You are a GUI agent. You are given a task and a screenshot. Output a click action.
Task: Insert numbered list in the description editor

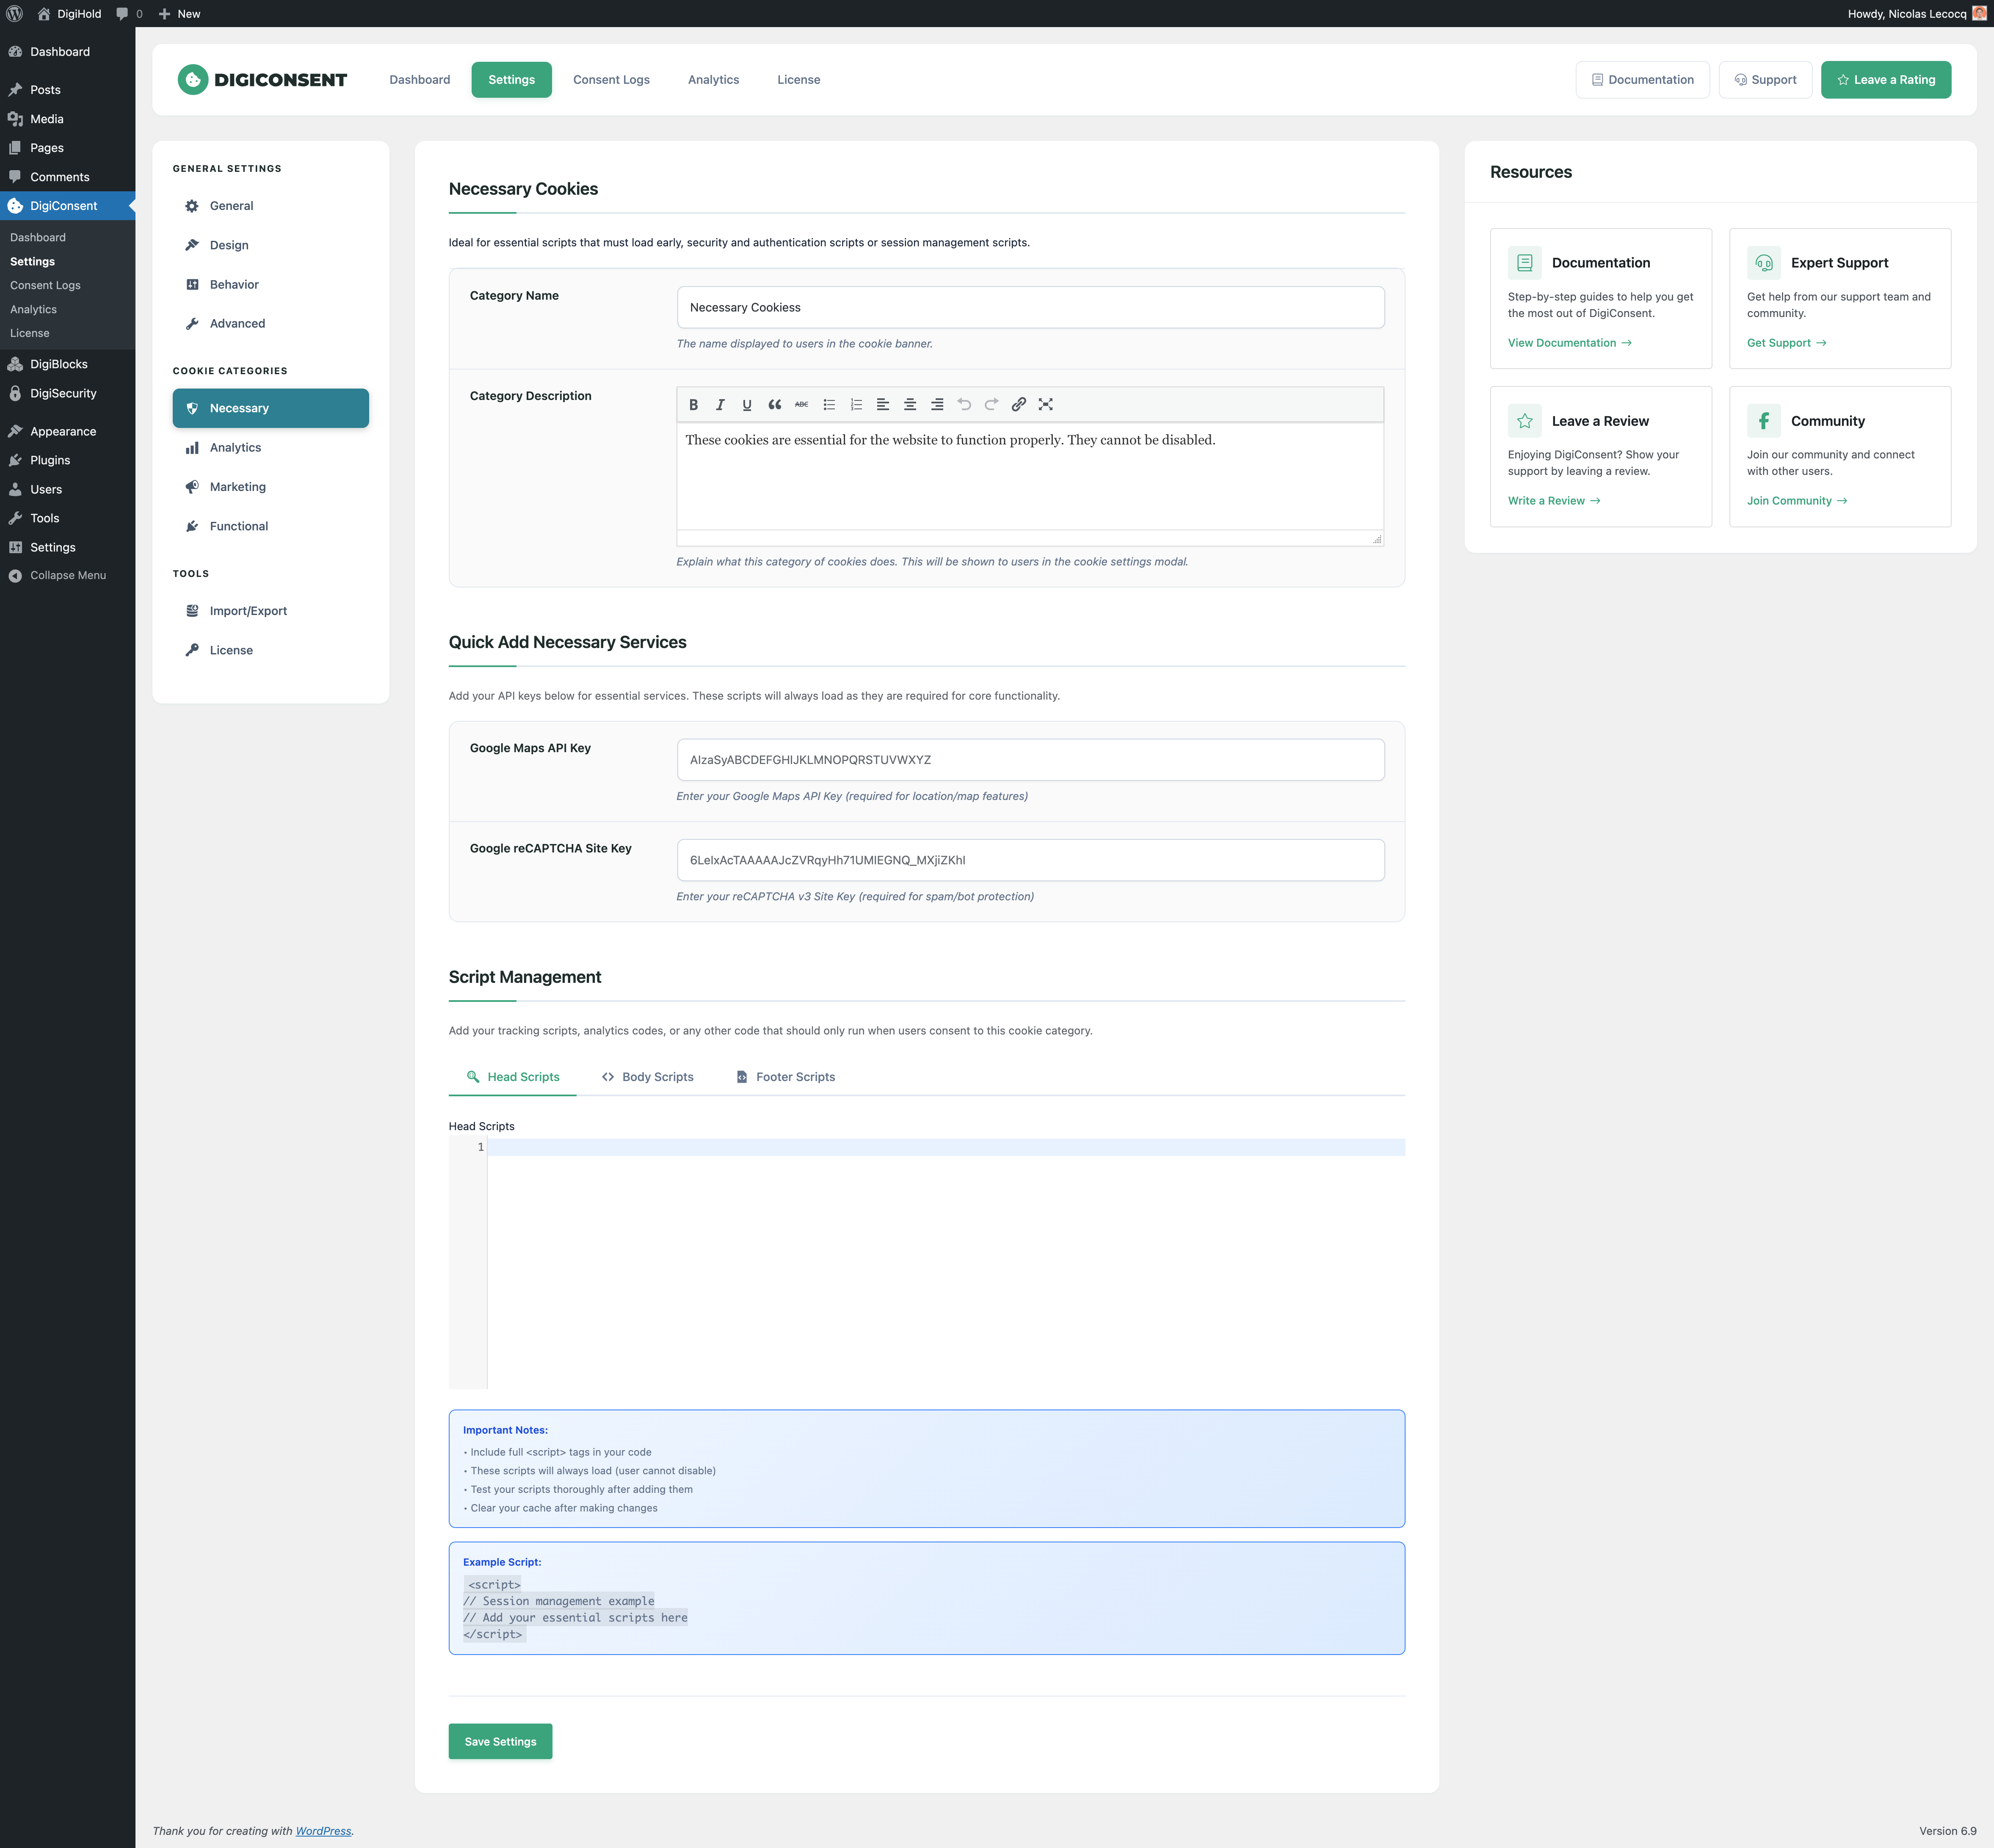(x=856, y=405)
